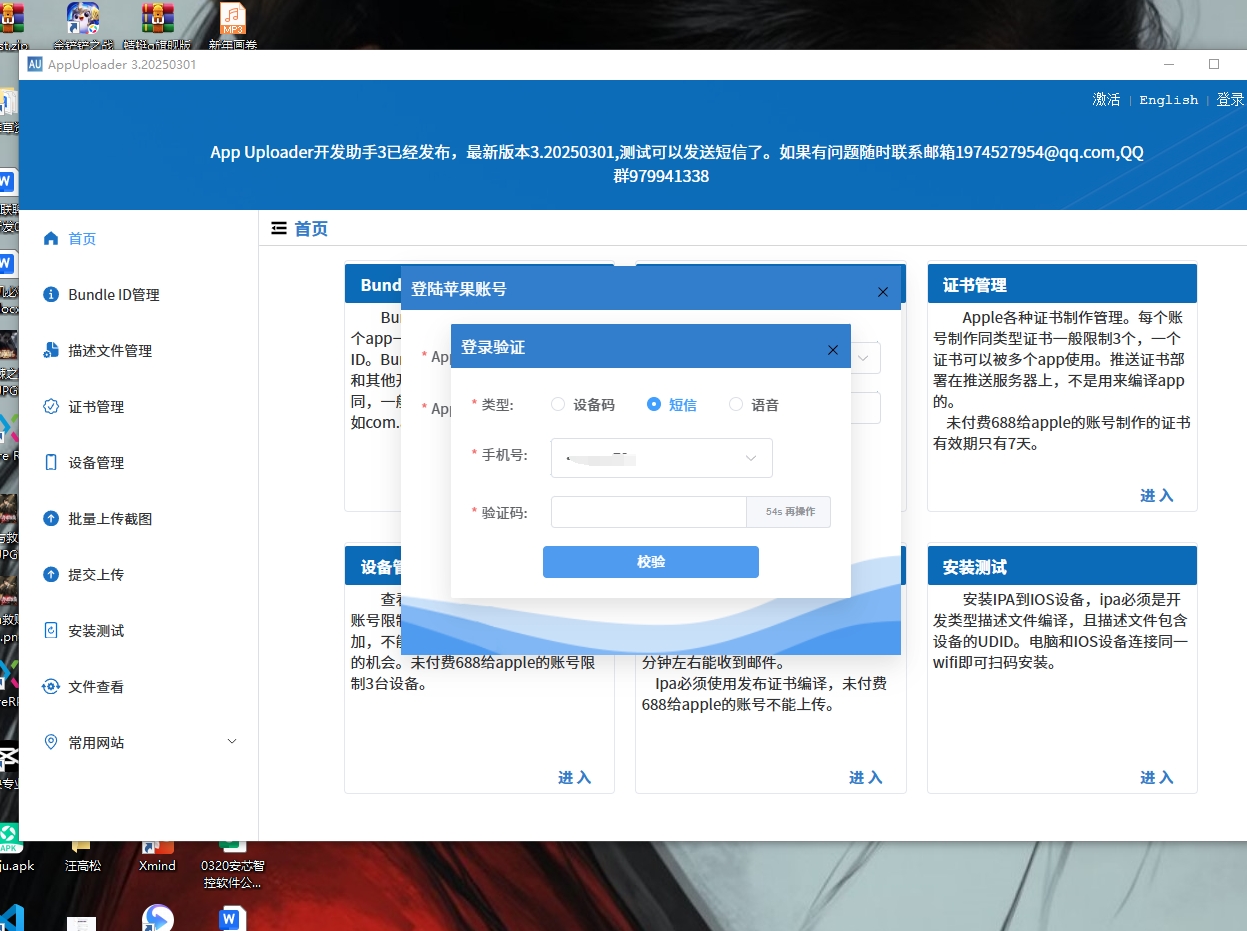Click the 校验 verify button
This screenshot has width=1247, height=931.
pos(651,562)
